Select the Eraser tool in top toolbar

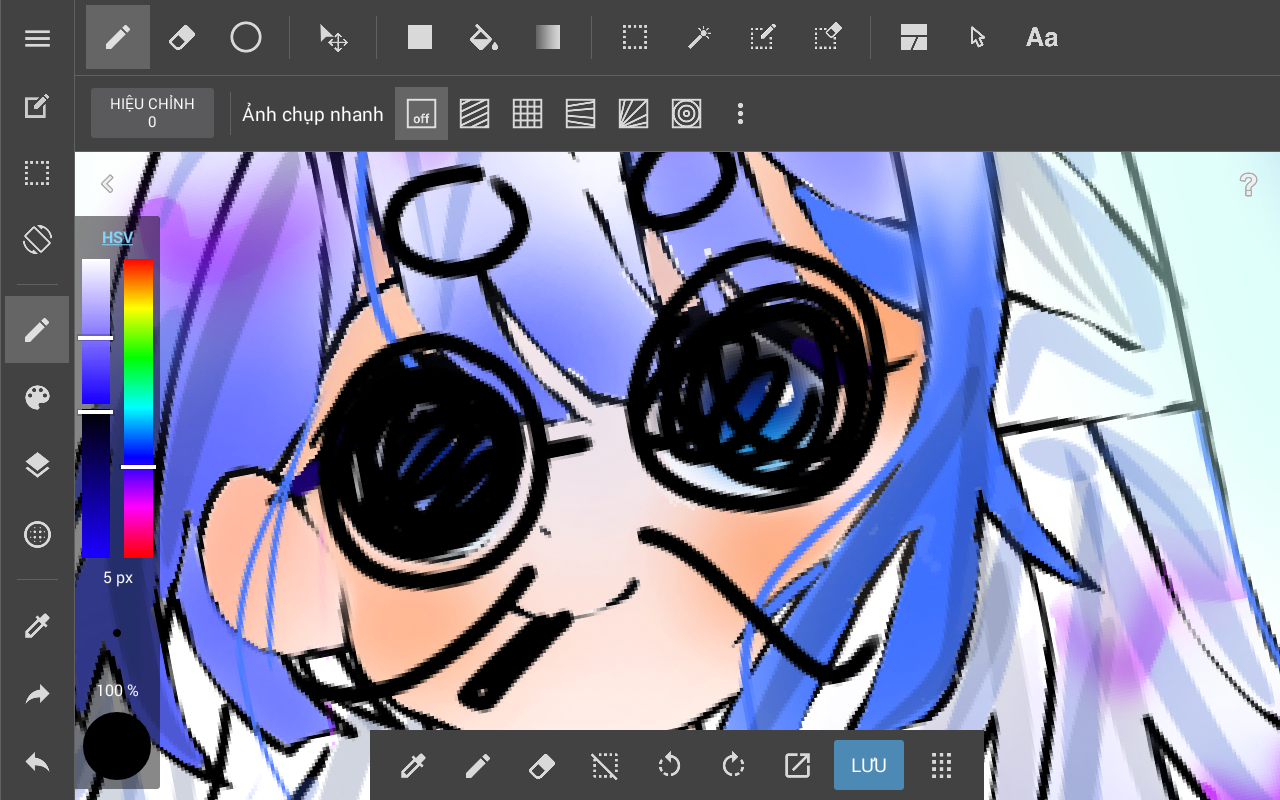pos(181,38)
